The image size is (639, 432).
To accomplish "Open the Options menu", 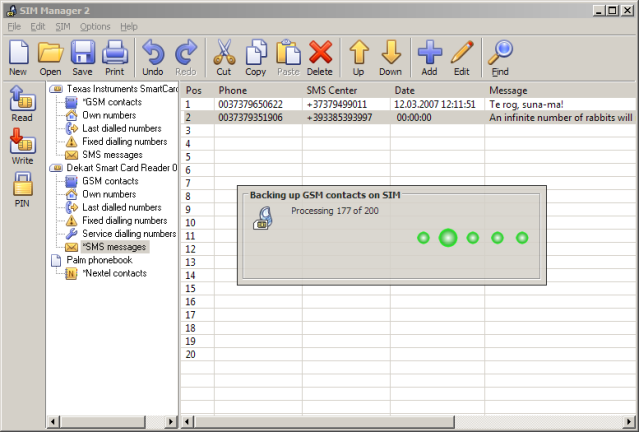I will pyautogui.click(x=95, y=26).
